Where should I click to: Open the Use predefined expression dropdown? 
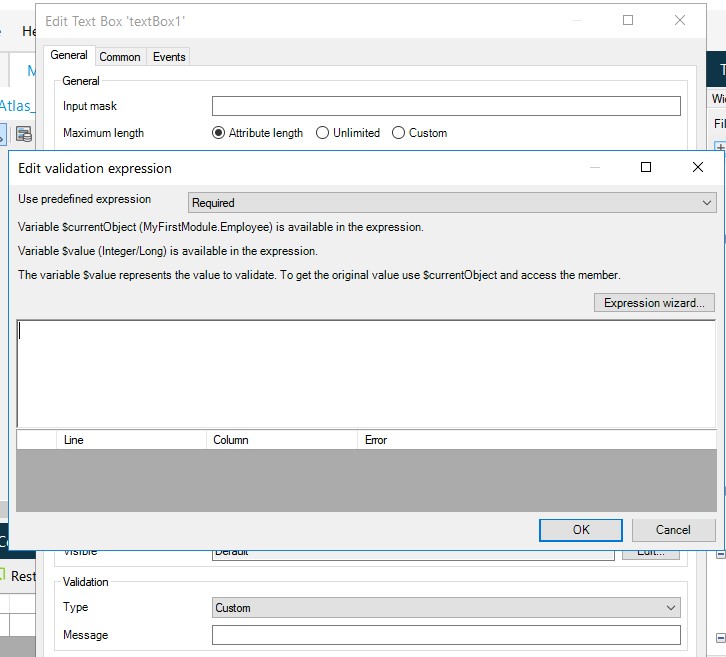point(452,202)
